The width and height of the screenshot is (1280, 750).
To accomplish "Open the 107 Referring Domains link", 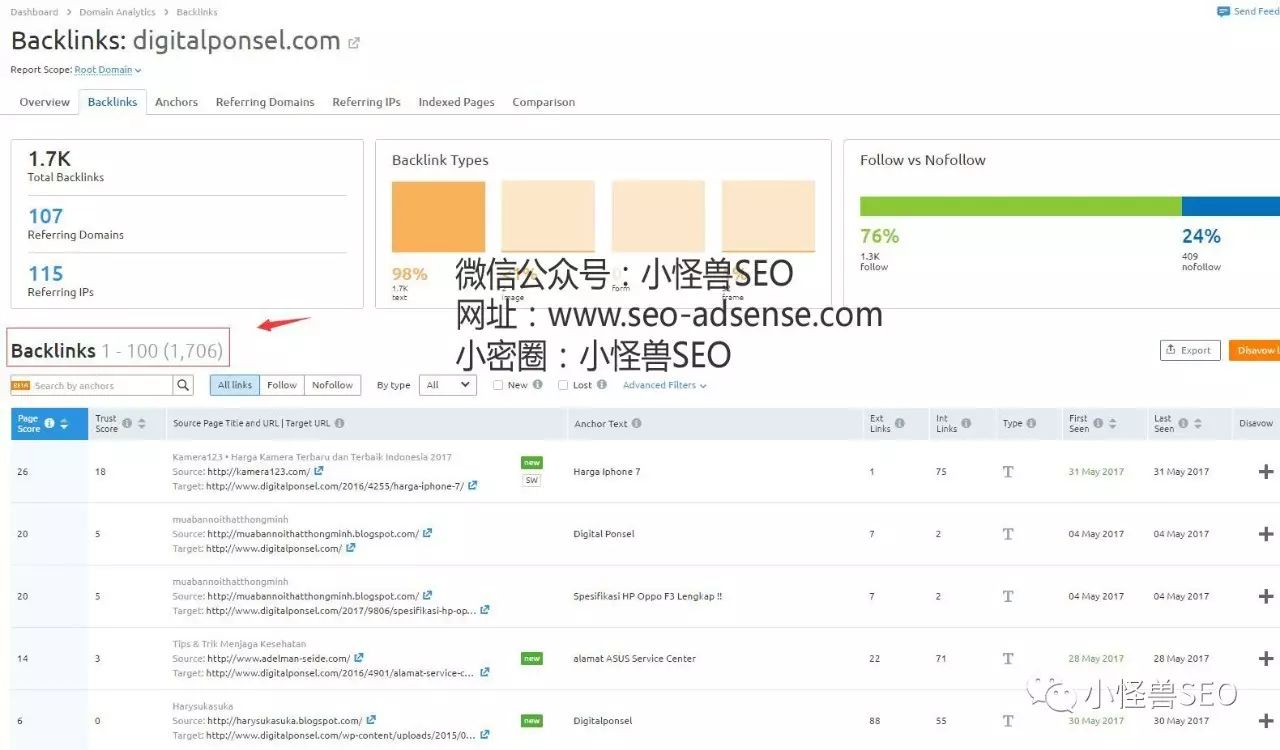I will tap(46, 216).
